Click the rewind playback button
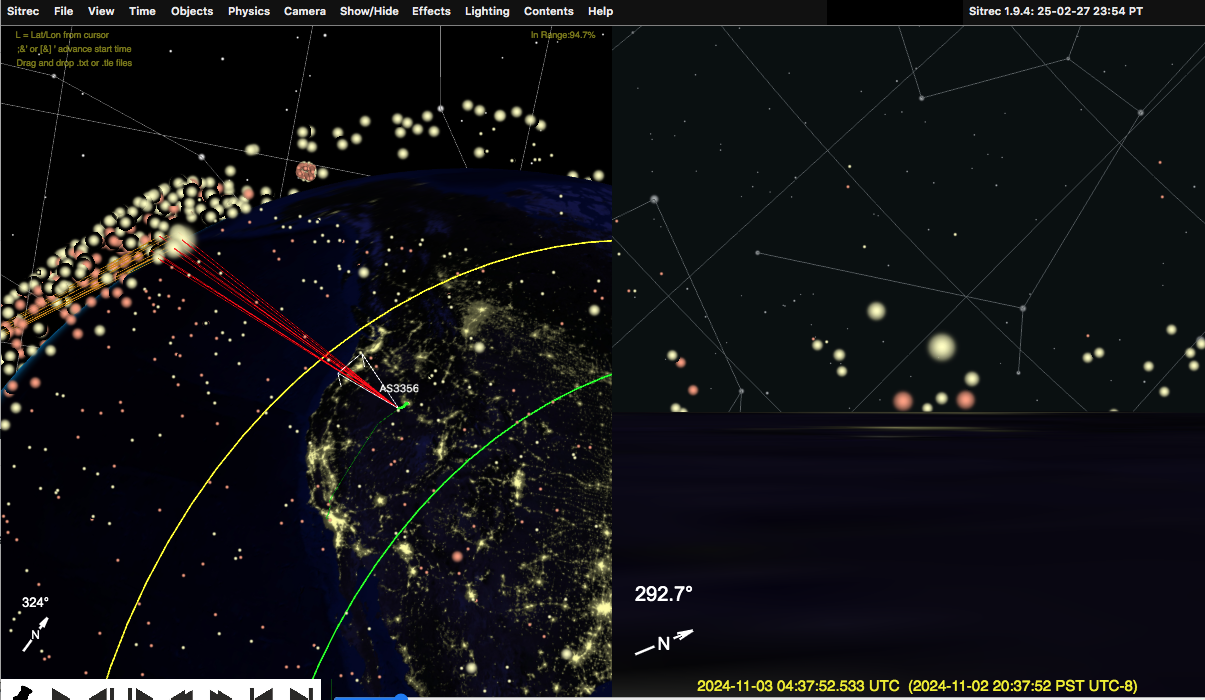The height and width of the screenshot is (700, 1205). [180, 692]
